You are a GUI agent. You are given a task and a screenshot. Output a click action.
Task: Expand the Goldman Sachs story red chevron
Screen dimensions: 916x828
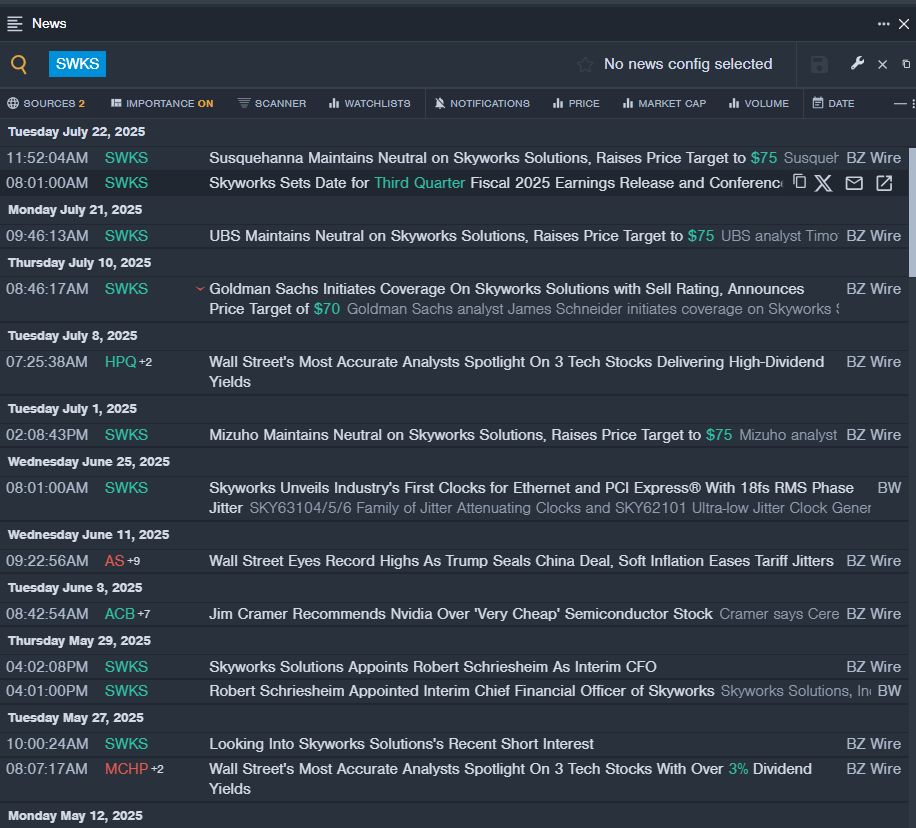[200, 289]
